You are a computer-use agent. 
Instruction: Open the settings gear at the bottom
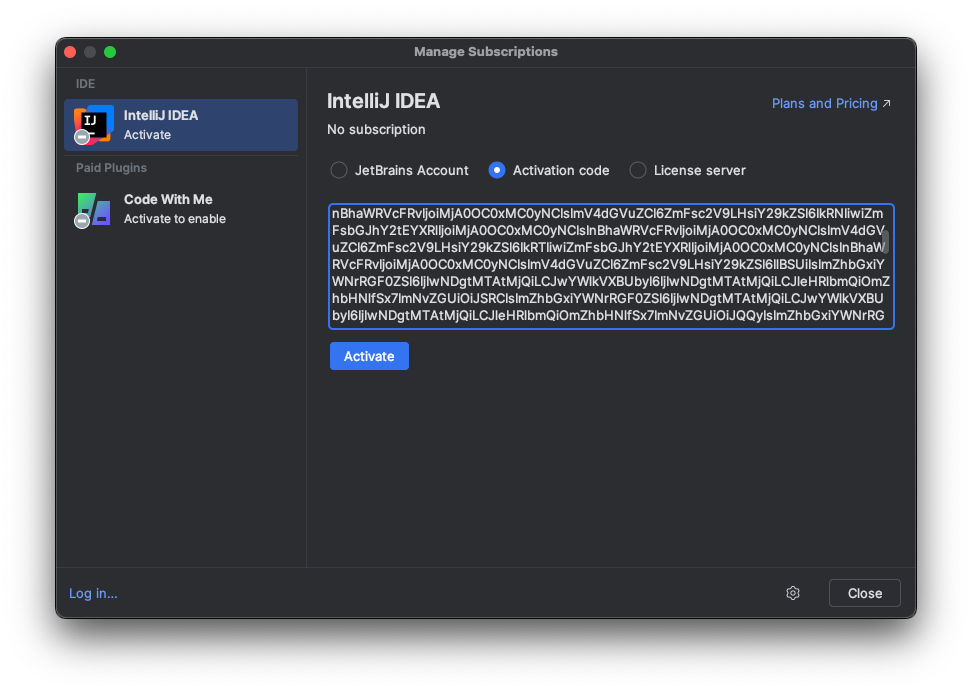click(793, 593)
